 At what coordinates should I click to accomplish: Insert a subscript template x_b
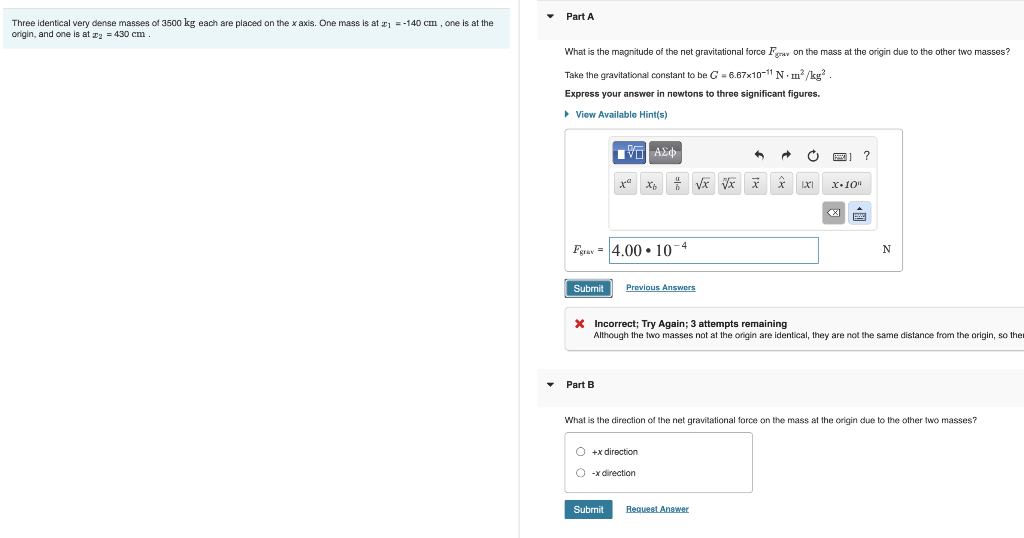(651, 184)
